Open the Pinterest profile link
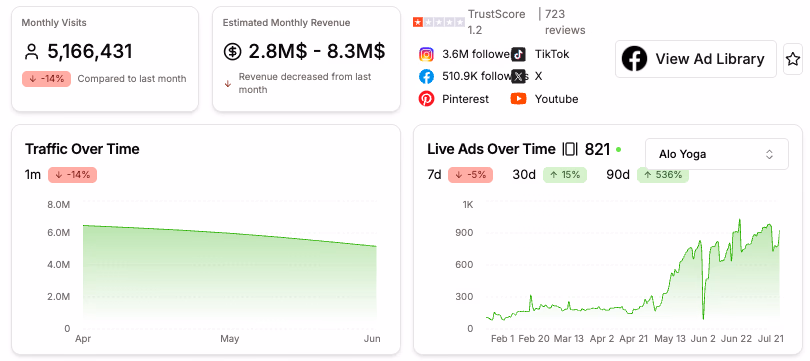Image resolution: width=810 pixels, height=361 pixels. click(x=465, y=99)
